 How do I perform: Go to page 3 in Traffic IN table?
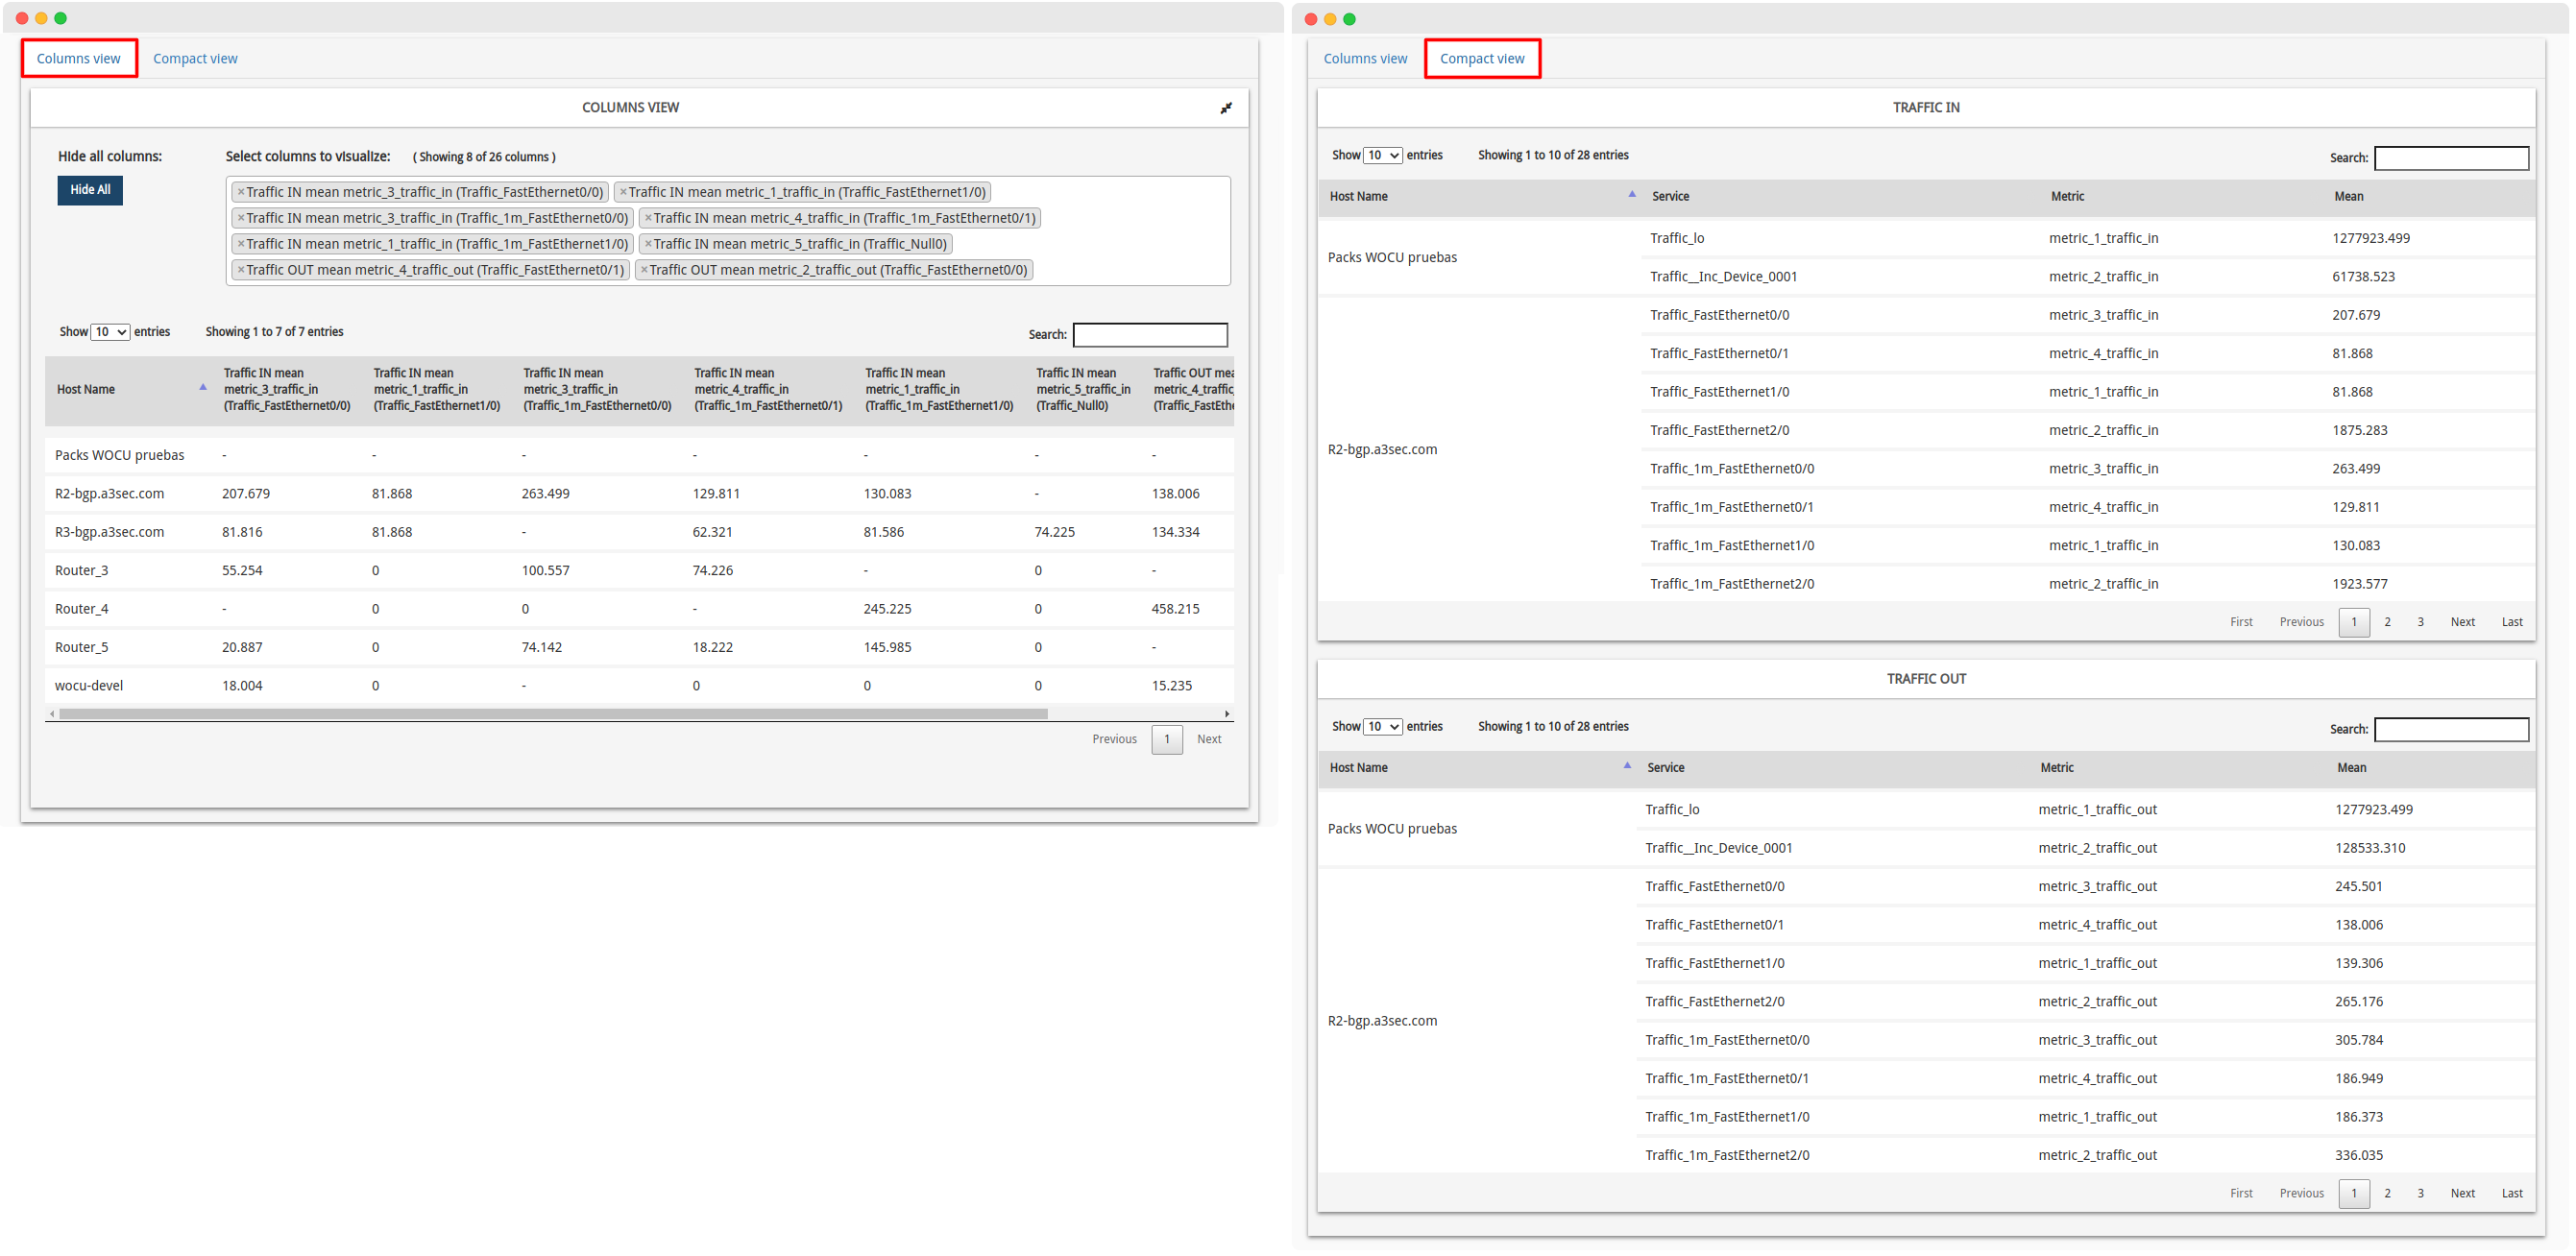click(x=2420, y=622)
